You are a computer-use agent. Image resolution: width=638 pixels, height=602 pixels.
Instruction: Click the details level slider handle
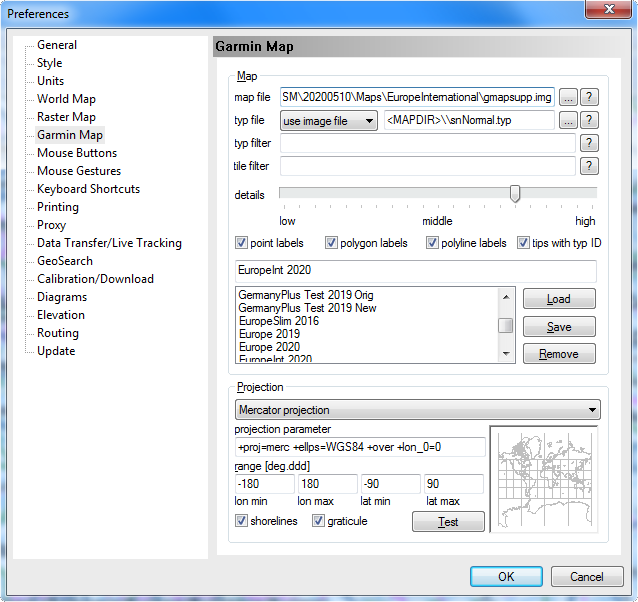tap(515, 193)
